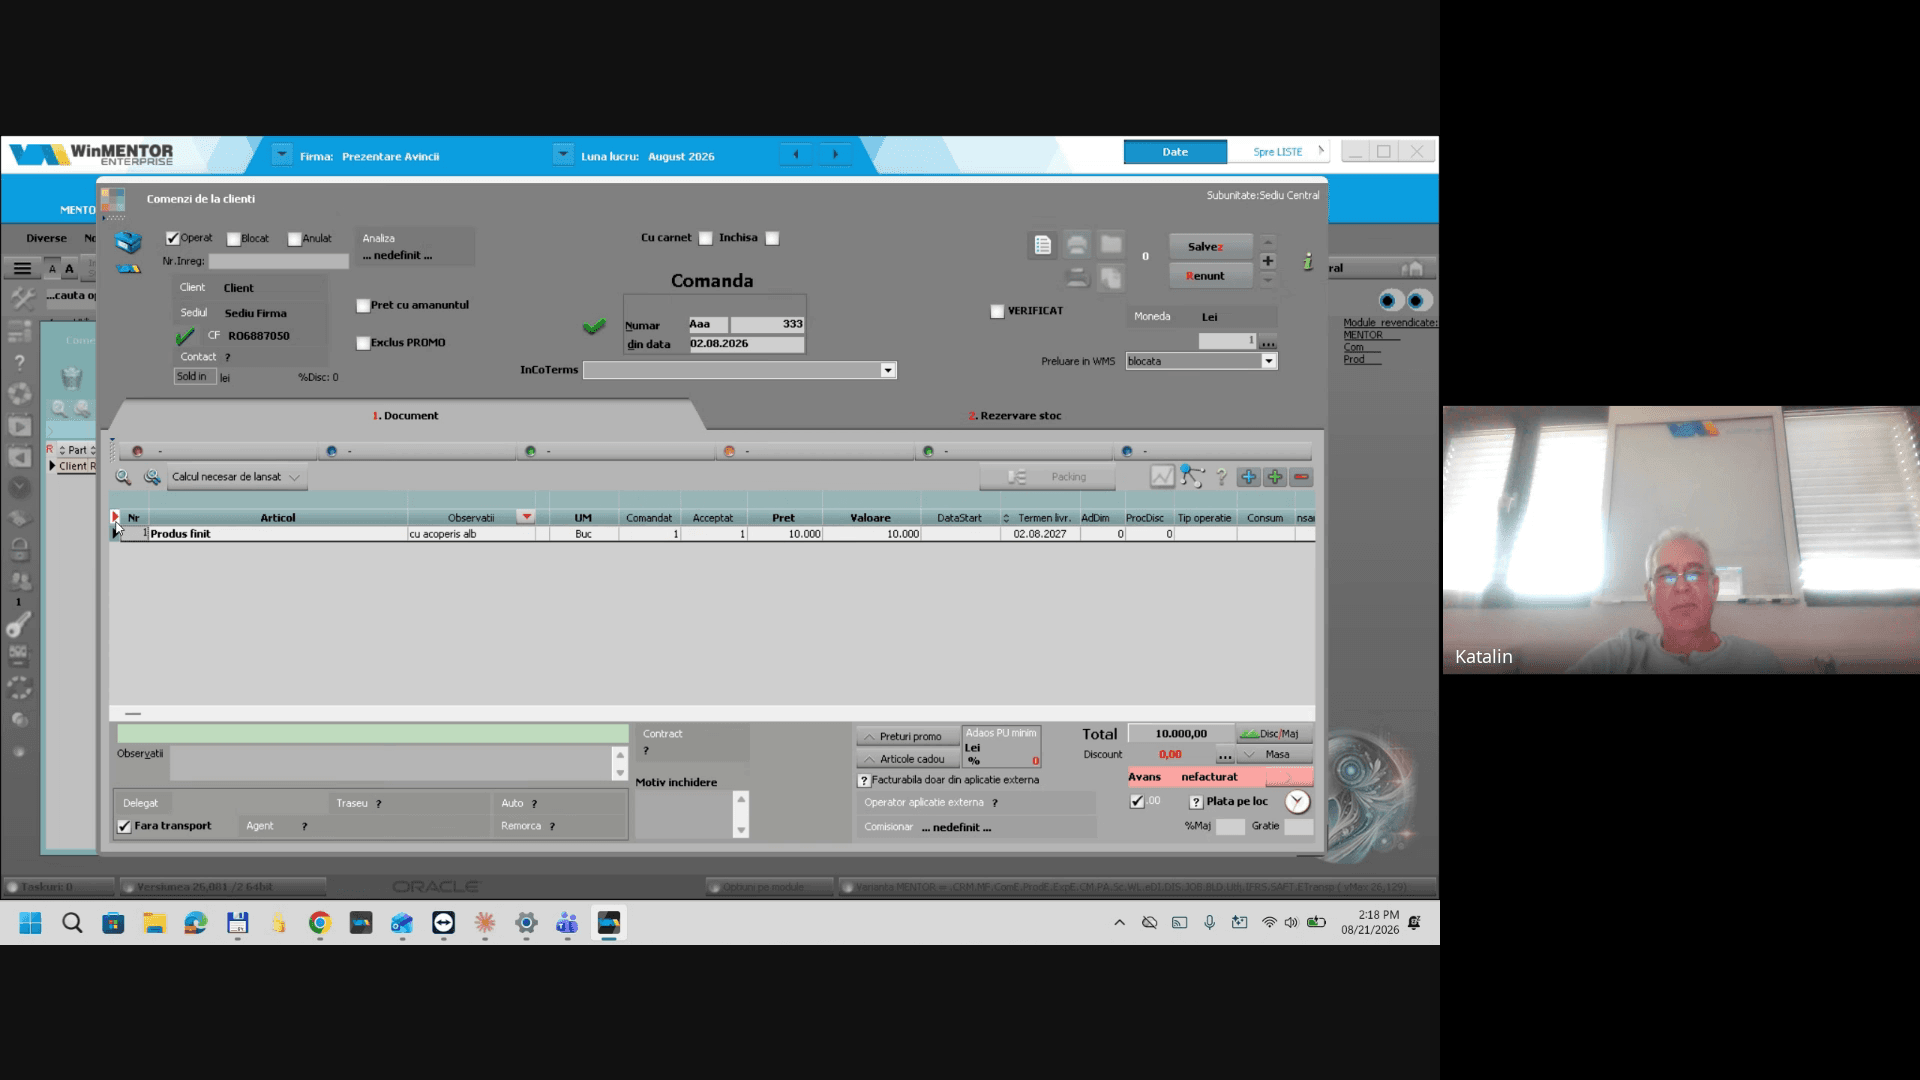The image size is (1920, 1080).
Task: Open Google Chrome from the taskbar
Action: pos(320,923)
